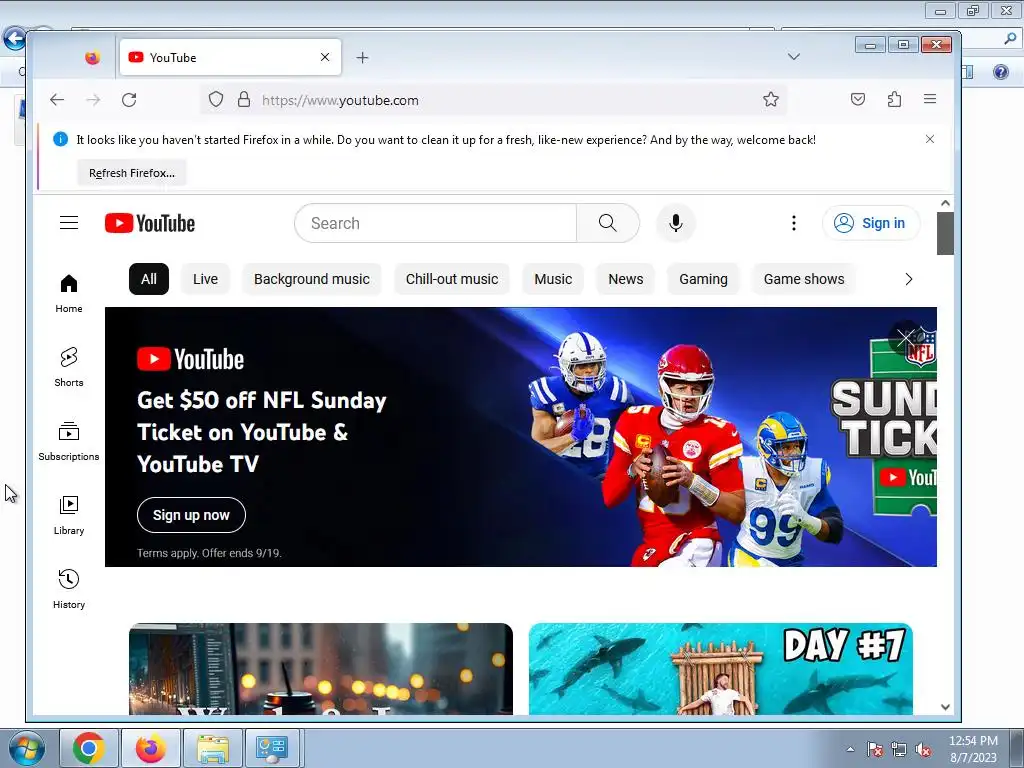Screen dimensions: 1024x768
Task: Click the page vertical scrollbar thumb
Action: 945,233
